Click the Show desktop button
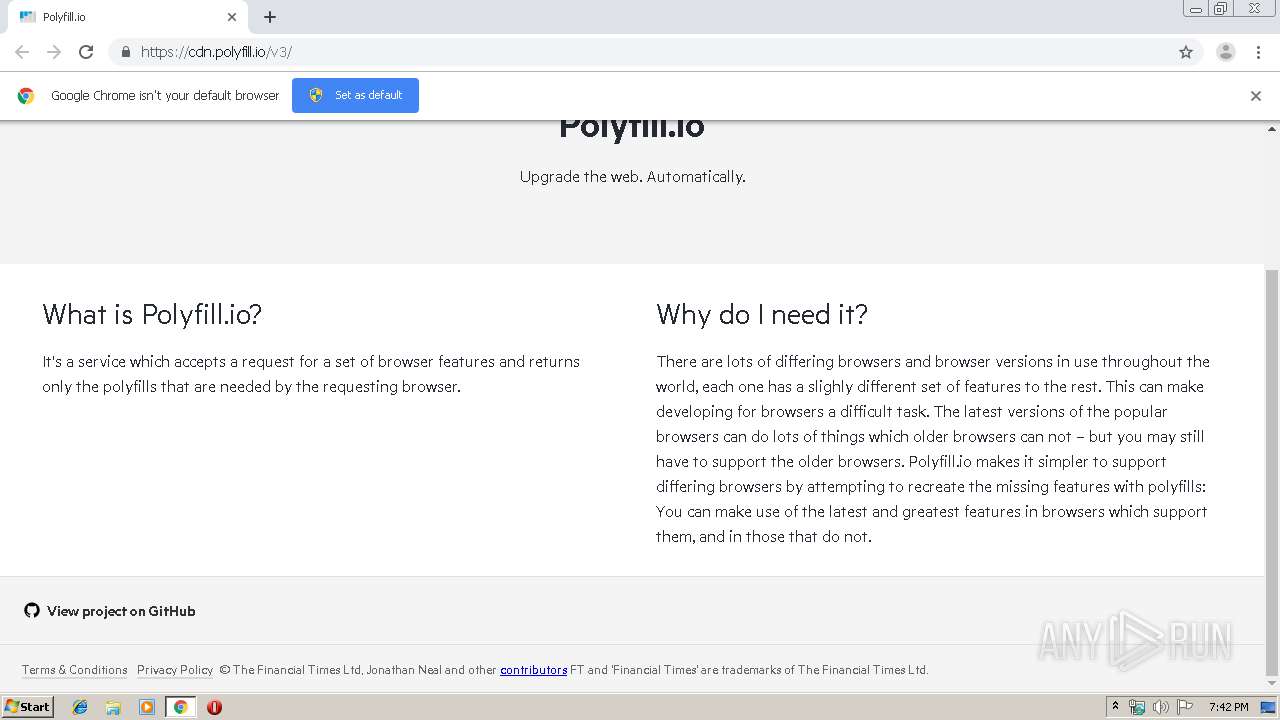The height and width of the screenshot is (720, 1280). [1269, 707]
